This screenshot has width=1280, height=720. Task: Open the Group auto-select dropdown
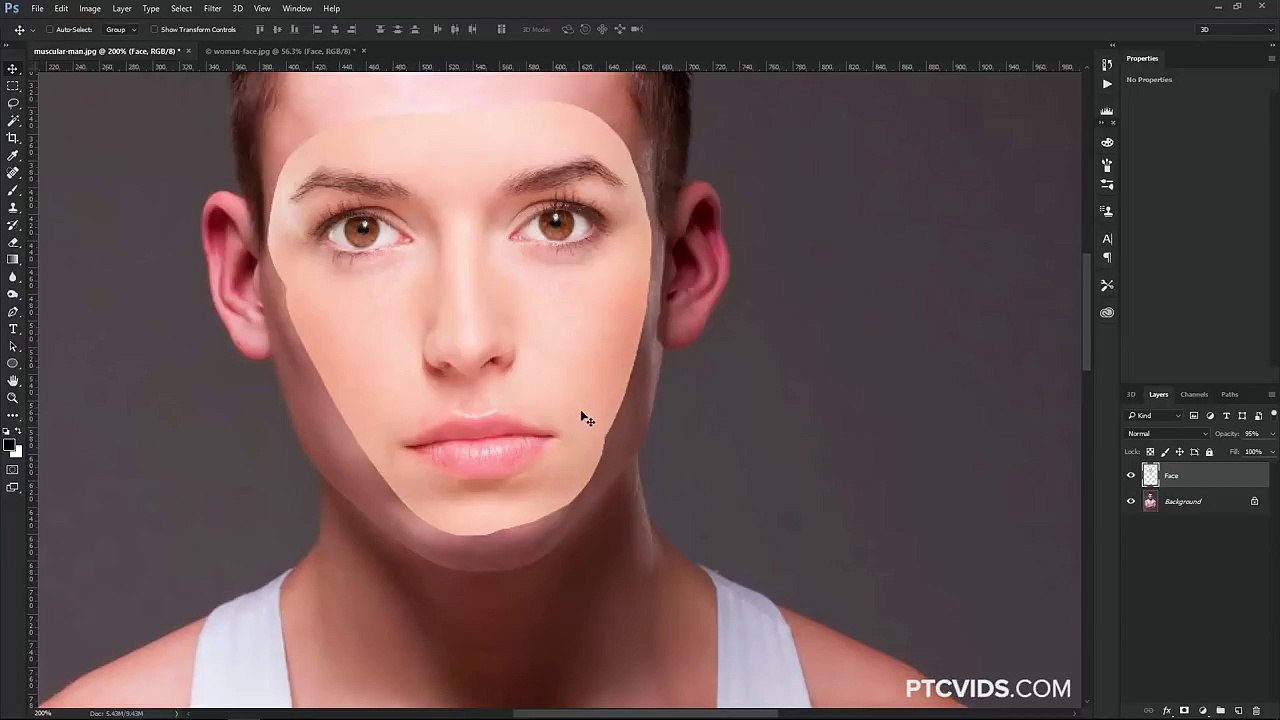(121, 29)
